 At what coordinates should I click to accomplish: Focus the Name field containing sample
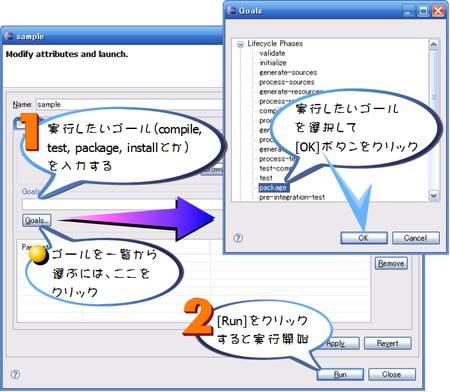pyautogui.click(x=130, y=104)
